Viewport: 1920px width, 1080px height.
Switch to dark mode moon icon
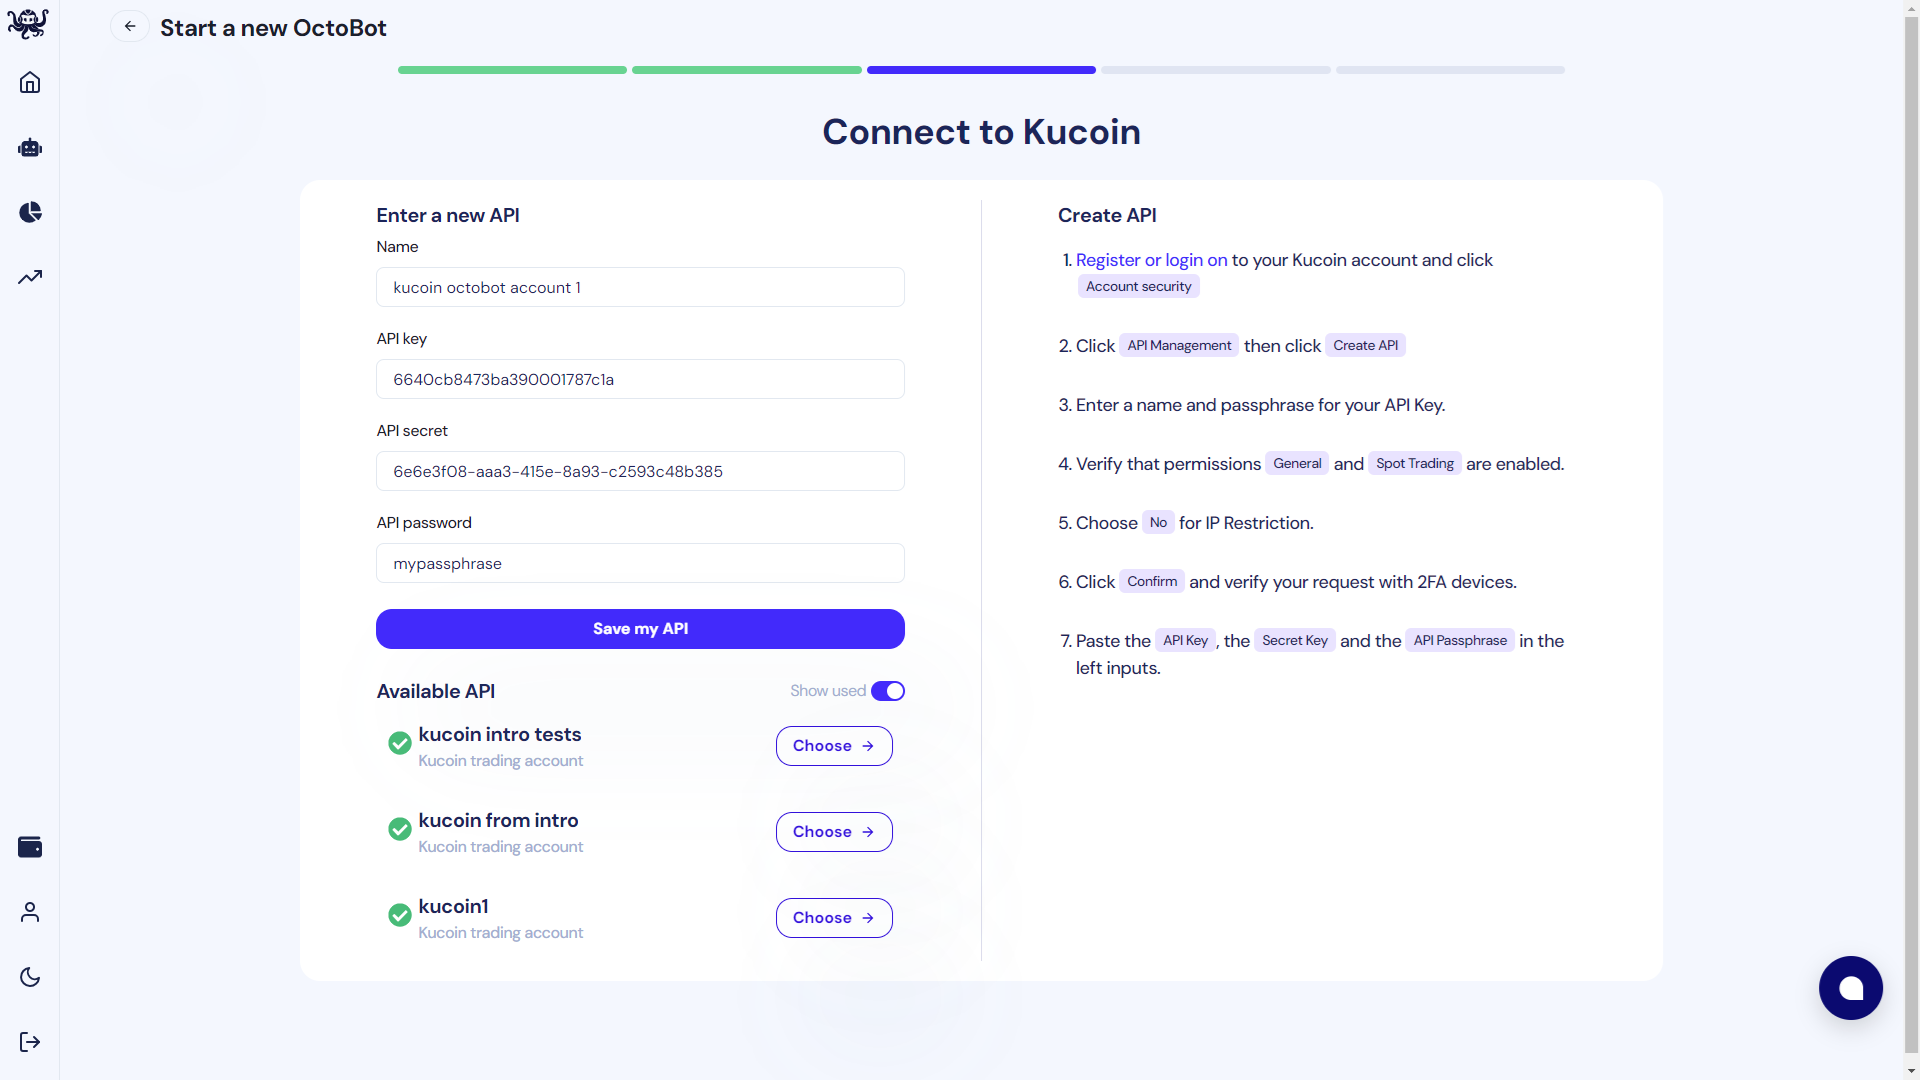(30, 977)
